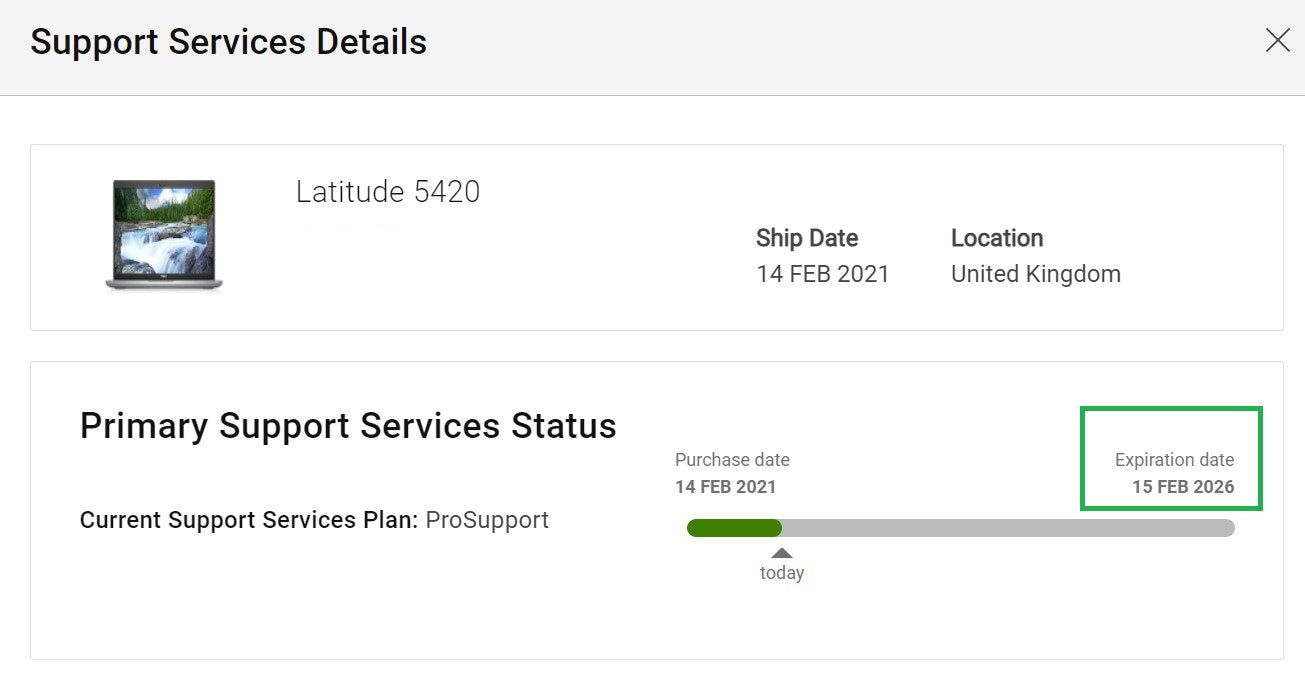Select the Location label
The image size is (1305, 677).
[996, 238]
